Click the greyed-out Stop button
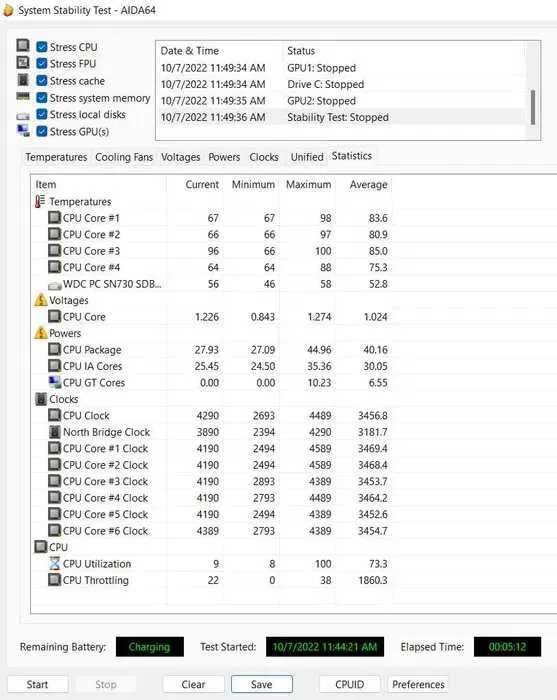The height and width of the screenshot is (700, 557). 106,684
